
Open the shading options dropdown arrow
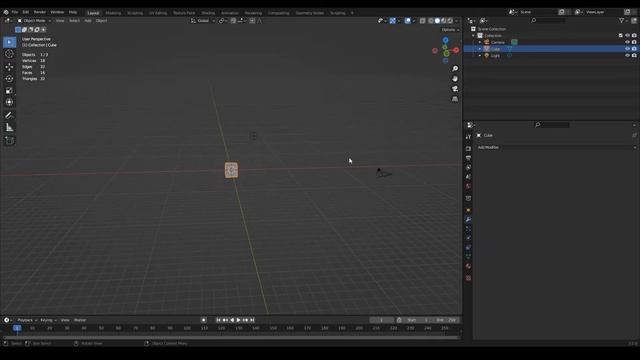[456, 21]
